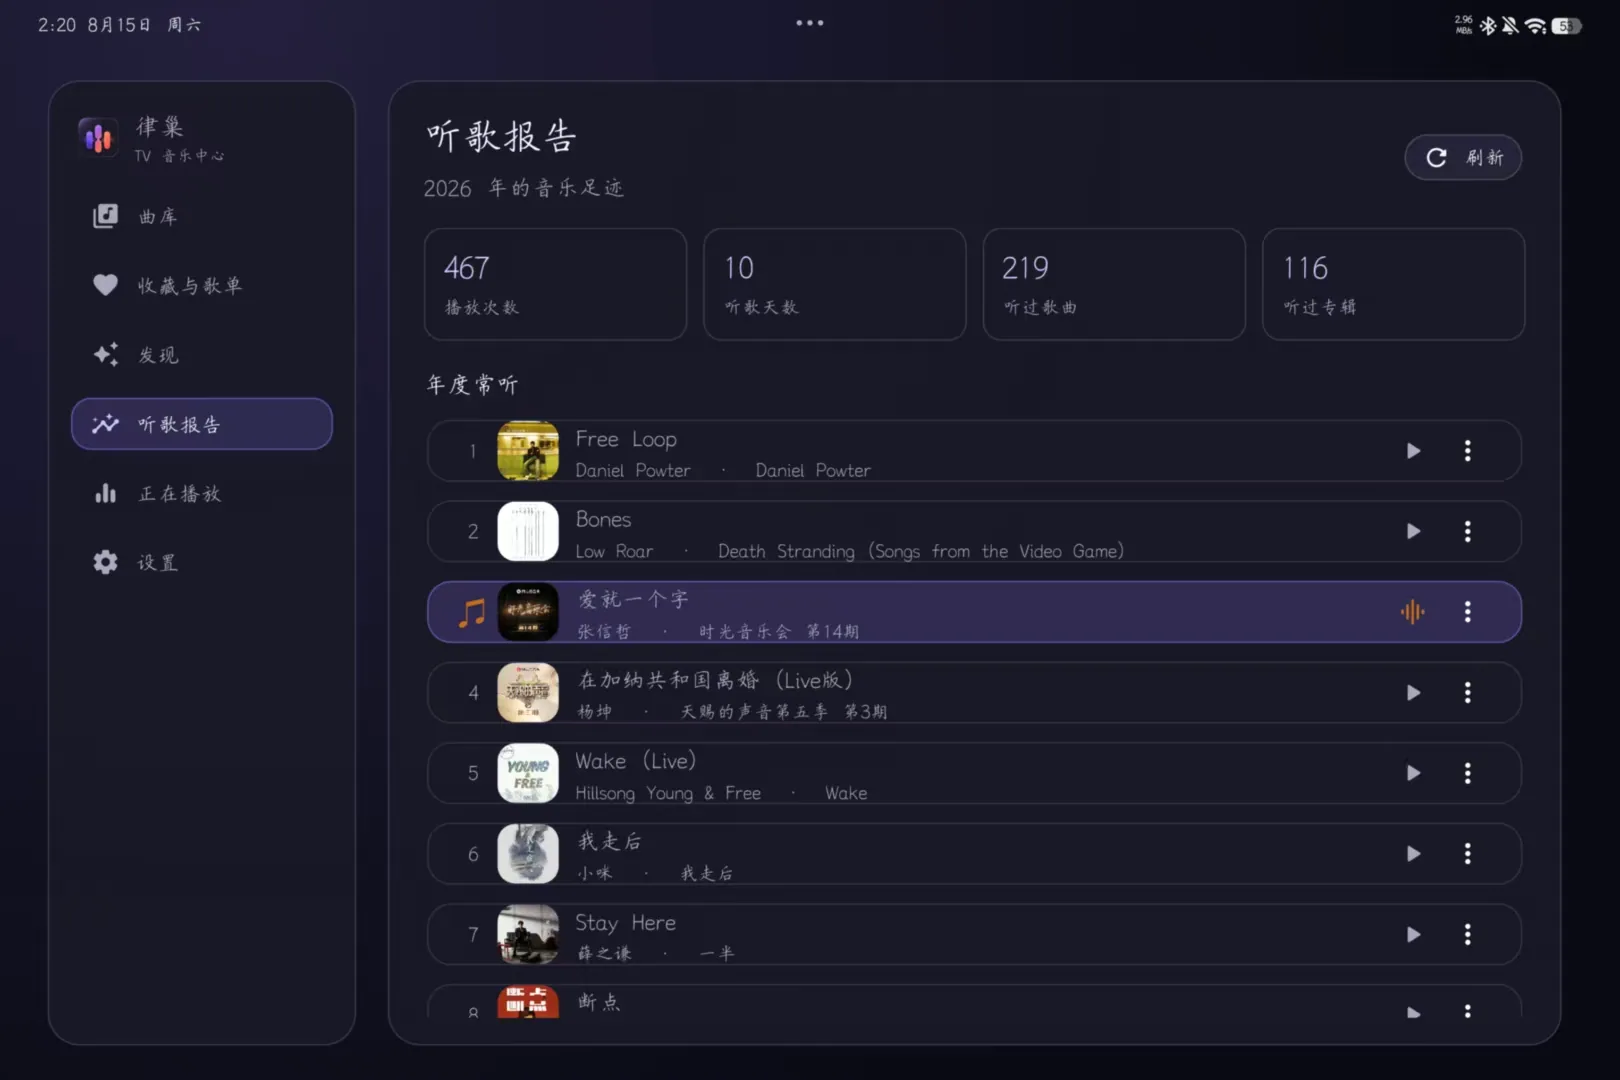Screen dimensions: 1620x1080
Task: Go to 收藏与歌单 in the sidebar
Action: pos(202,285)
